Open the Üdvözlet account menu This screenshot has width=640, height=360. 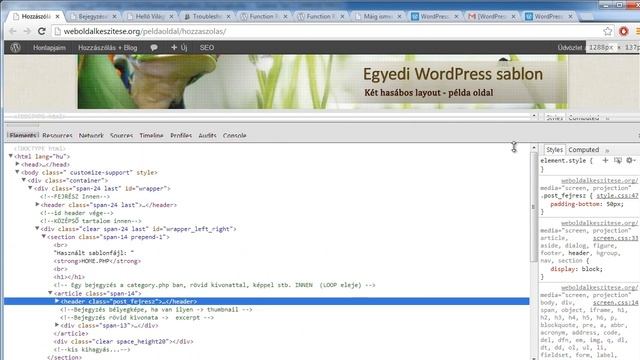570,48
